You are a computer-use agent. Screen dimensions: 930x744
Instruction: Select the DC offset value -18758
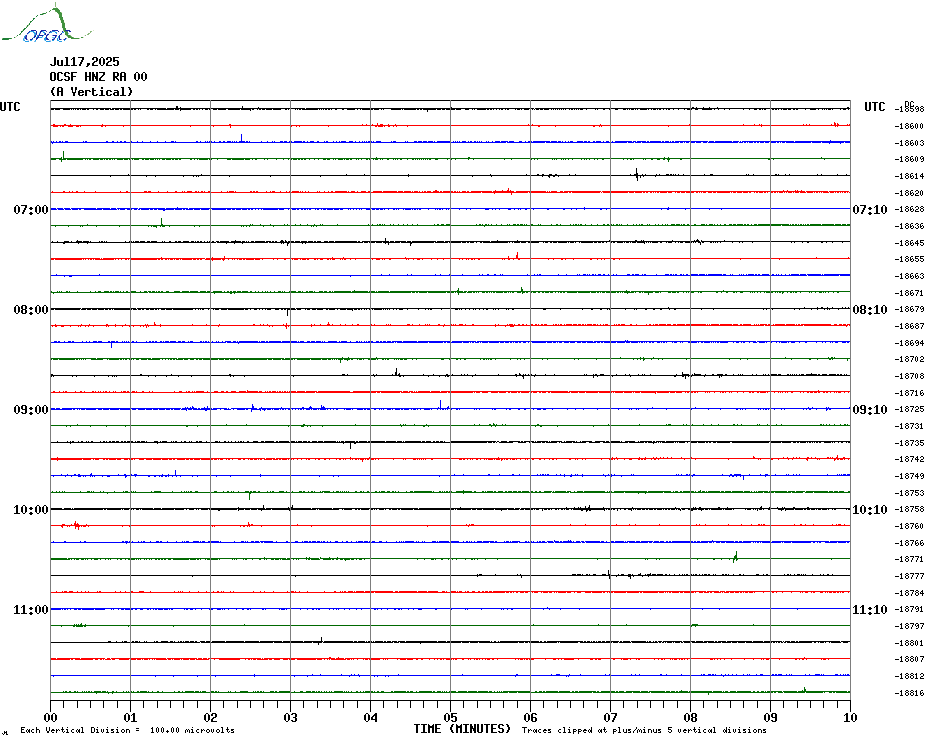pos(909,510)
